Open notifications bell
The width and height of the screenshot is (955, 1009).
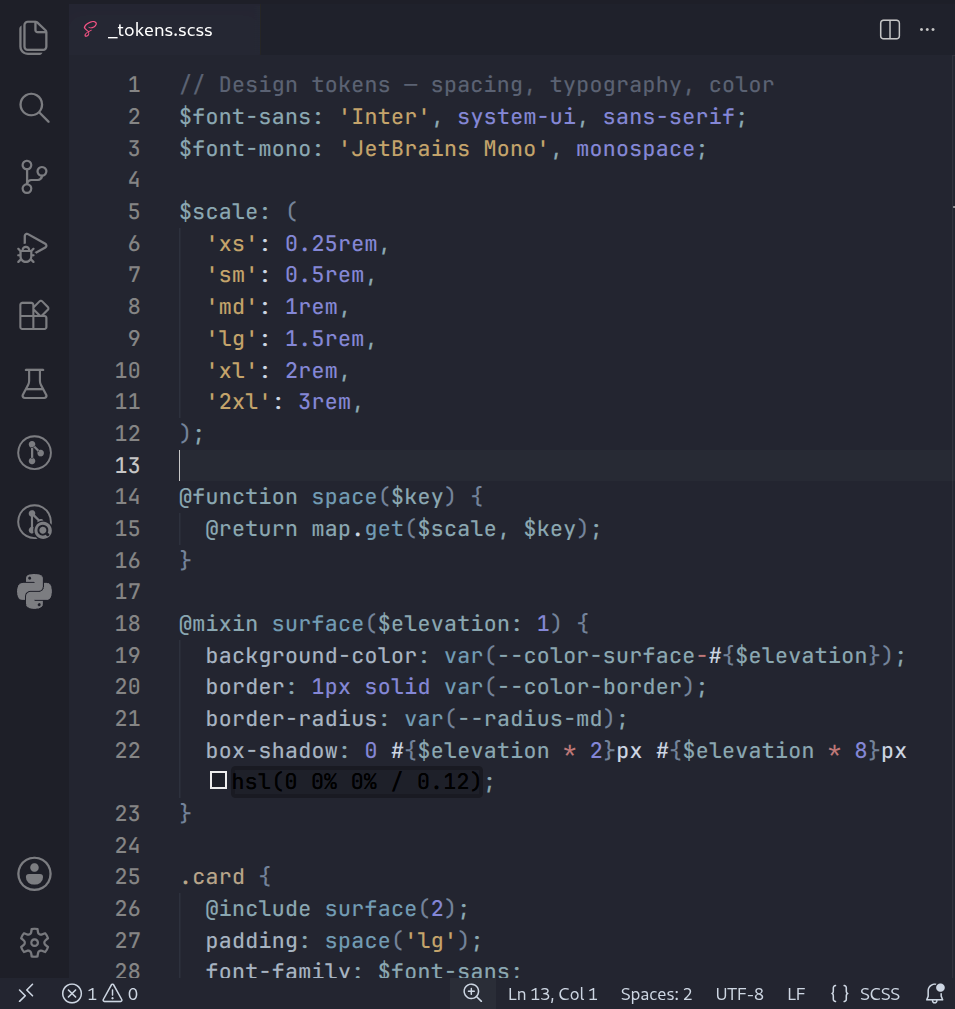click(x=935, y=994)
